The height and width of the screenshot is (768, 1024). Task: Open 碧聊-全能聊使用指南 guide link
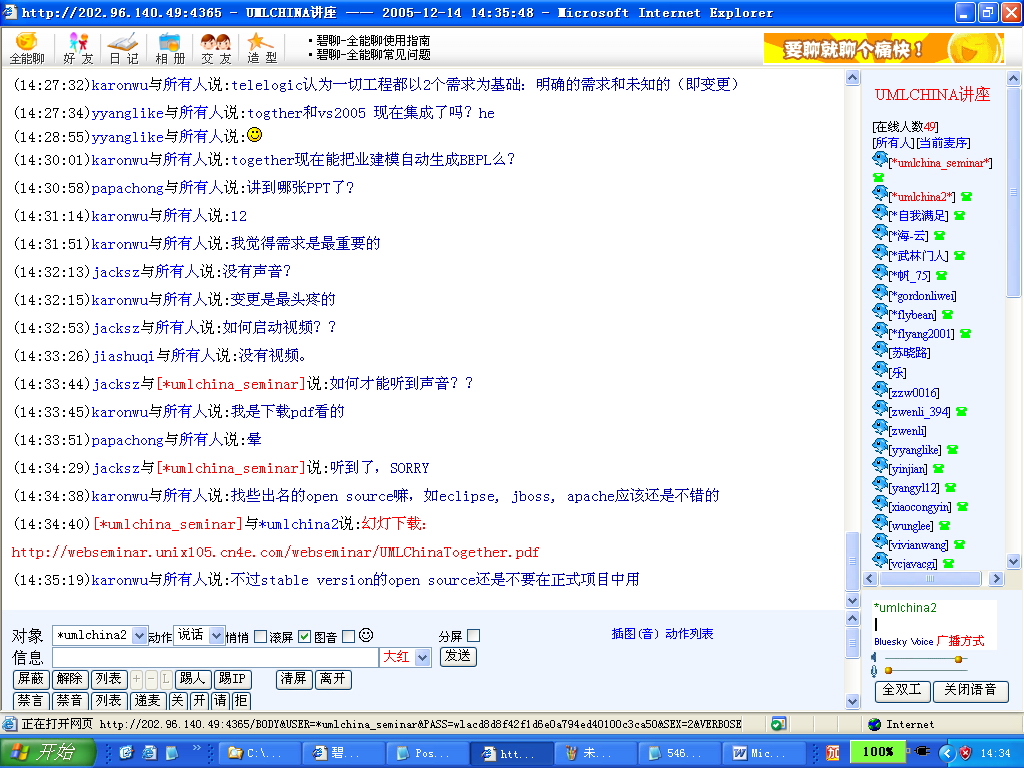tap(373, 41)
